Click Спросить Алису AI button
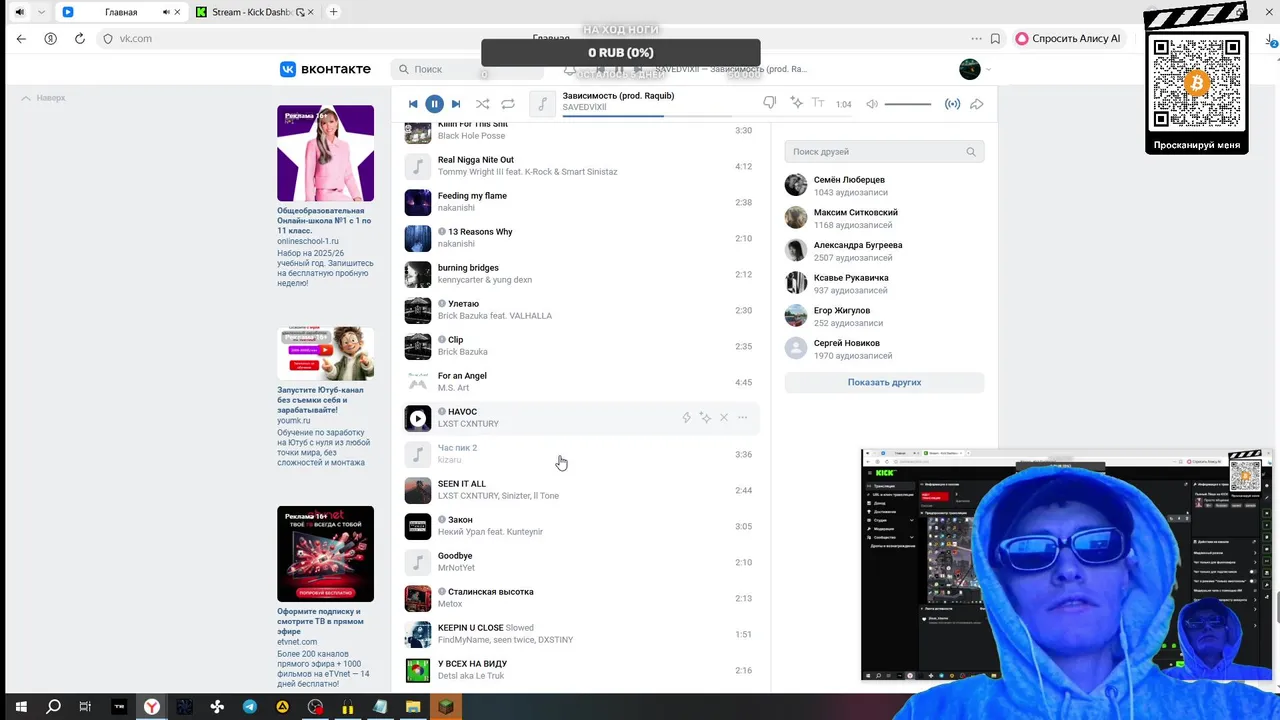The image size is (1280, 720). pyautogui.click(x=1069, y=38)
